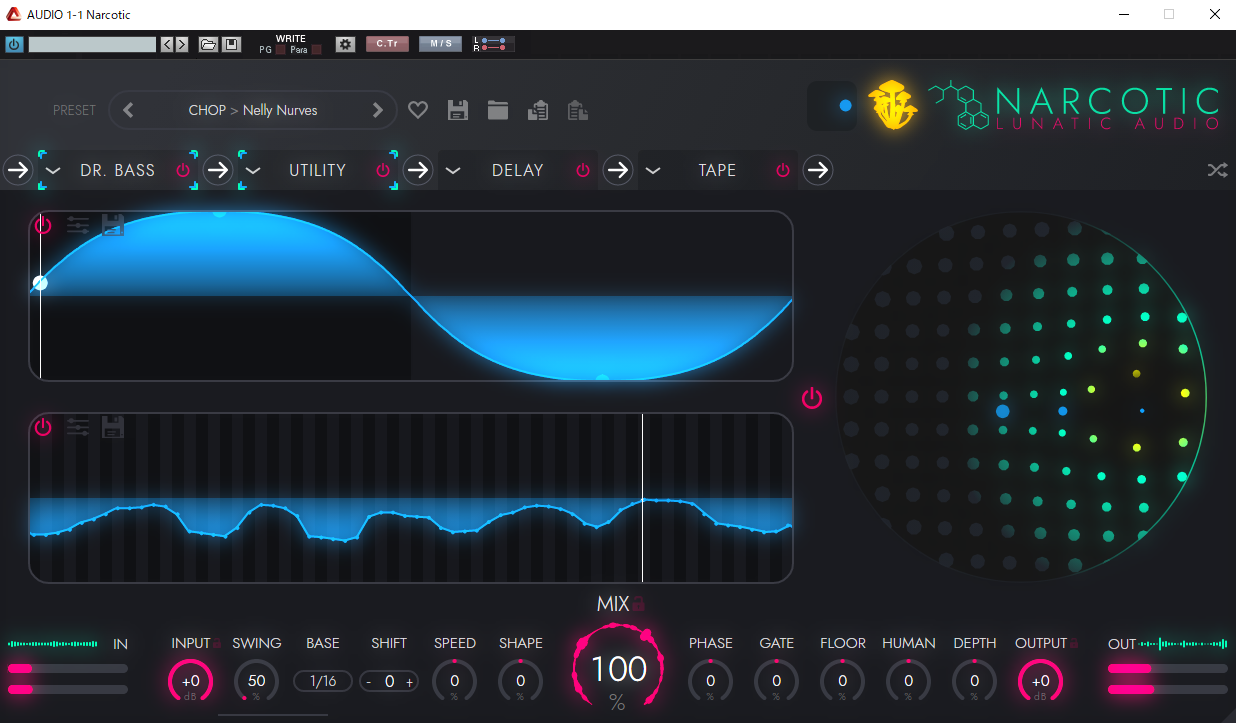This screenshot has width=1236, height=723.
Task: Save the current Narcotic preset
Action: click(x=458, y=110)
